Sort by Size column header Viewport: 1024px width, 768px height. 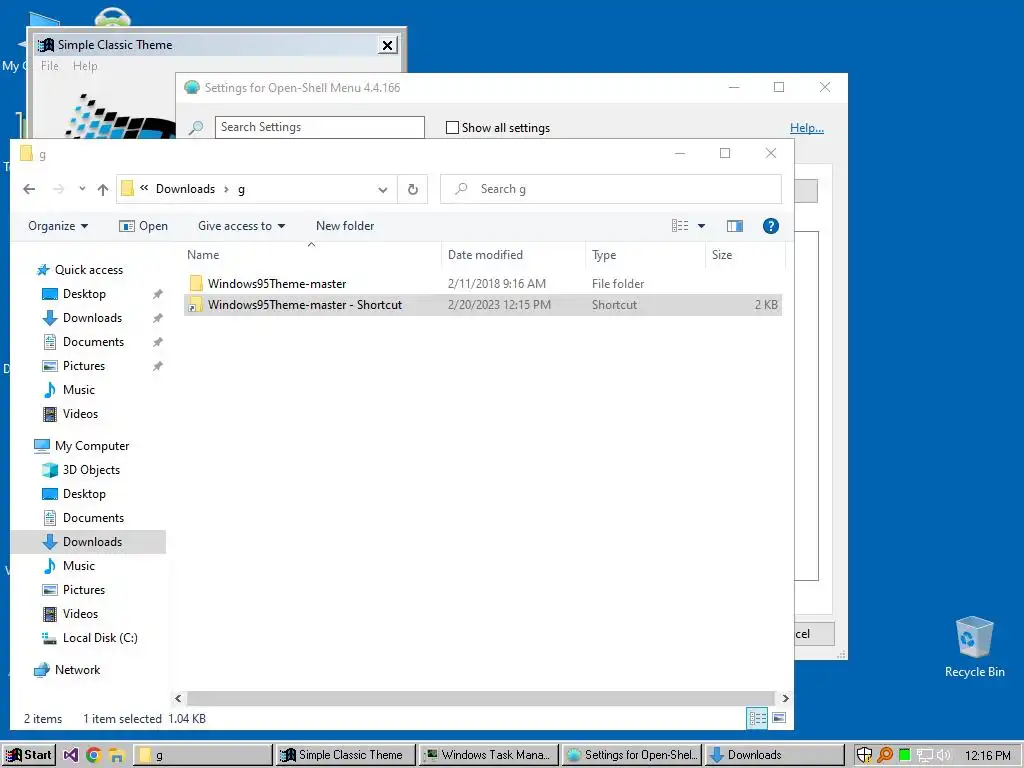coord(744,255)
